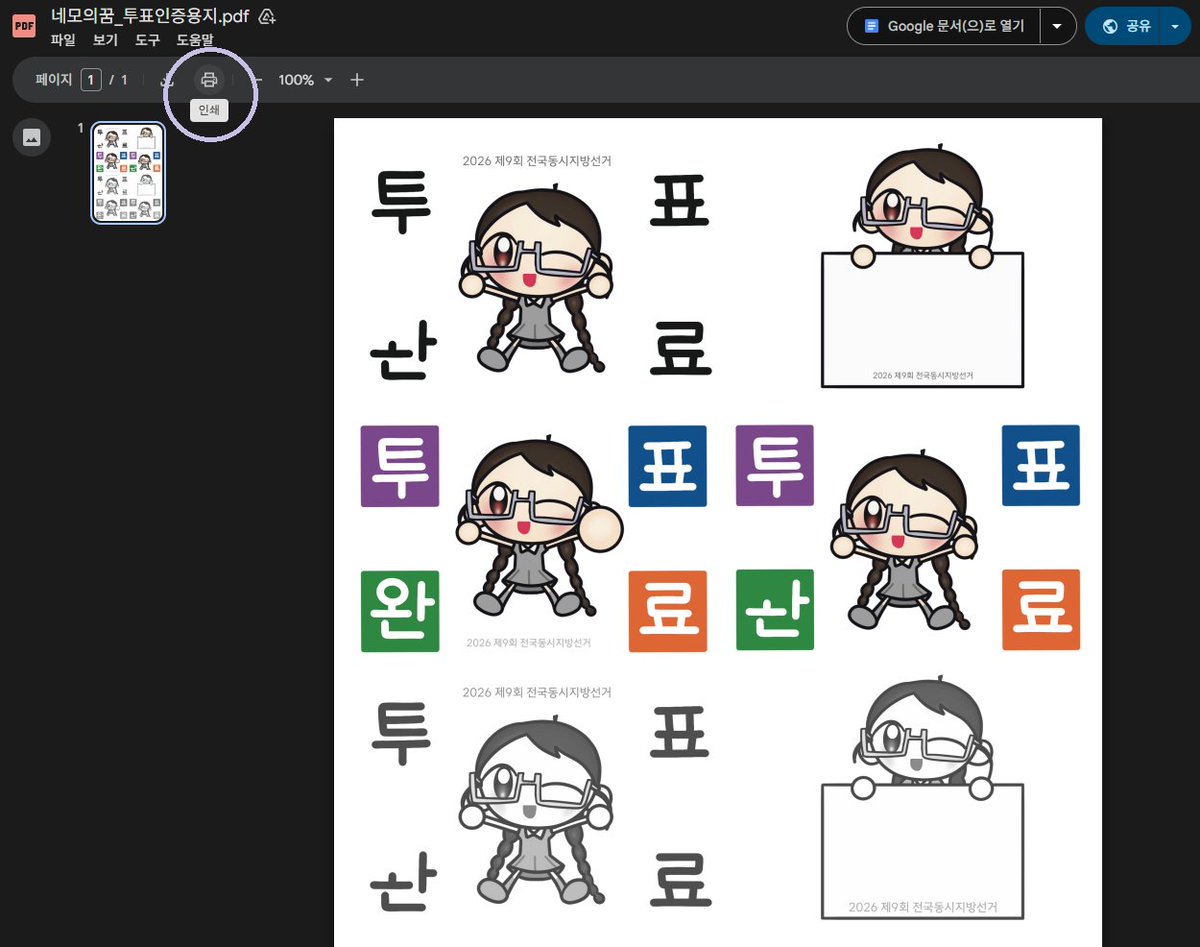Expand the arrow next to Google 문서(으)로 열기
This screenshot has width=1200, height=947.
(x=1057, y=26)
